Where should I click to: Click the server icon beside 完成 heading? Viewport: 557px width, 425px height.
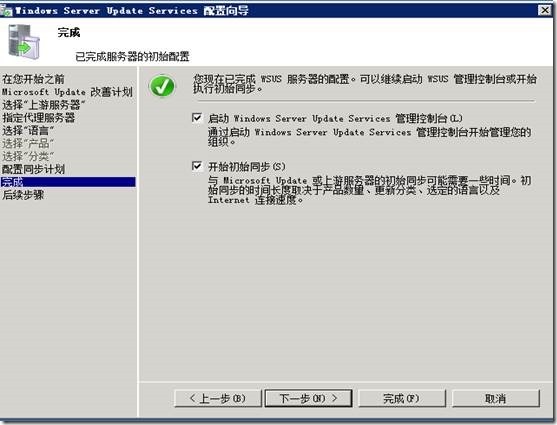coord(24,42)
